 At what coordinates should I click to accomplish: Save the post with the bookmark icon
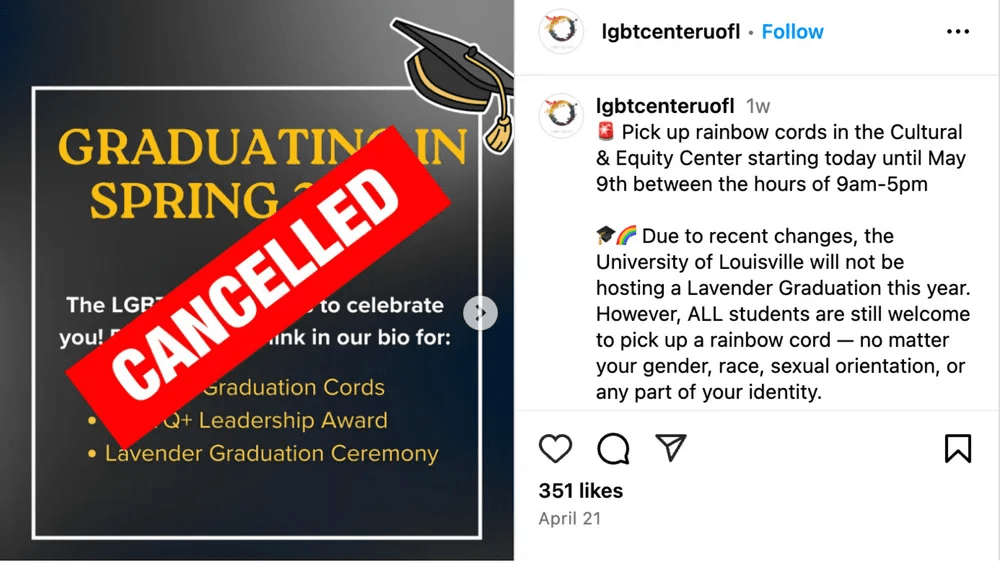click(957, 448)
